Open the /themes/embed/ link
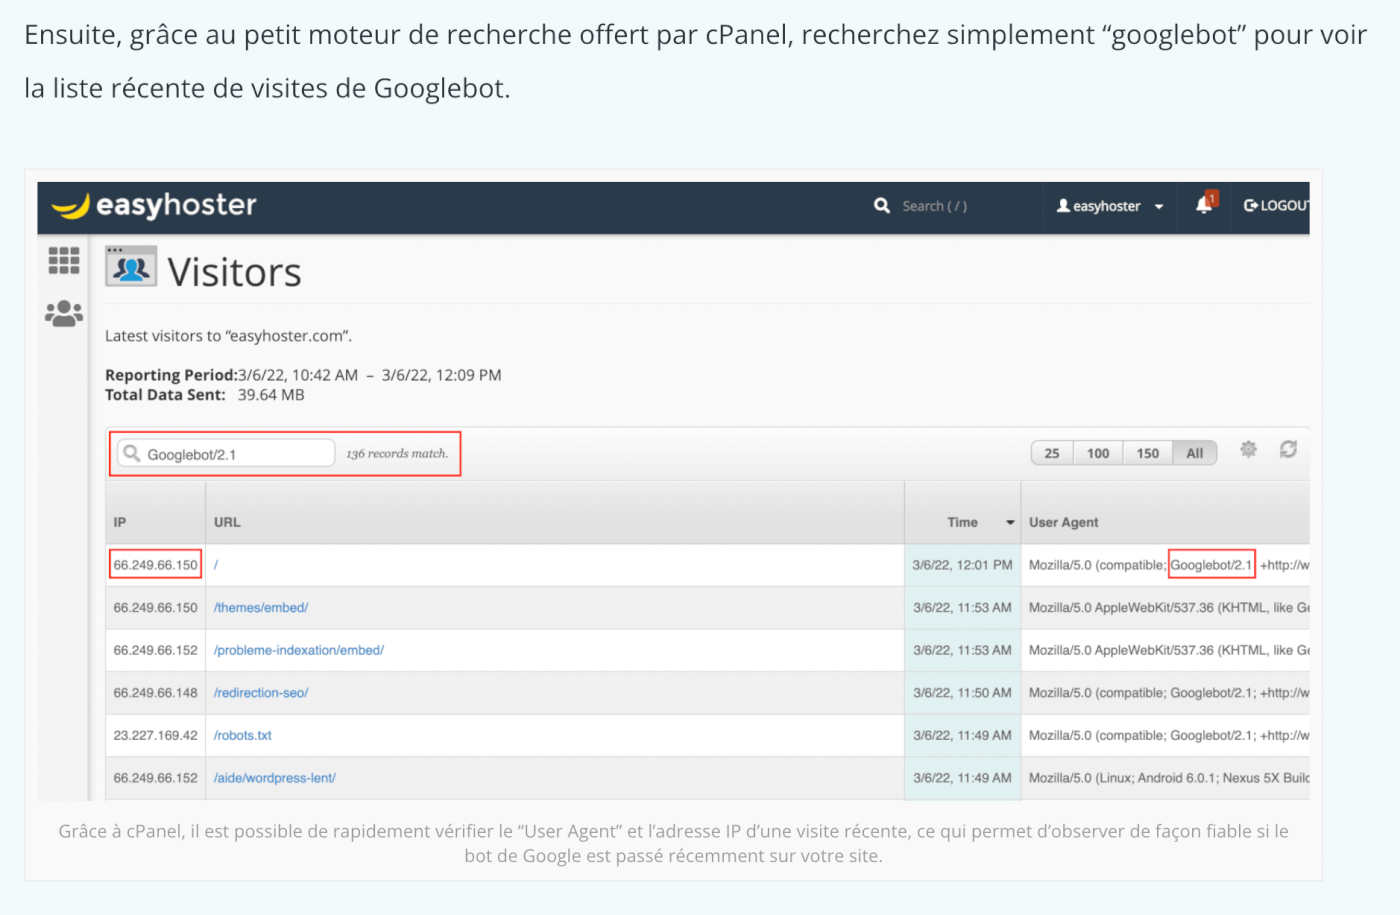The image size is (1400, 915). (261, 608)
